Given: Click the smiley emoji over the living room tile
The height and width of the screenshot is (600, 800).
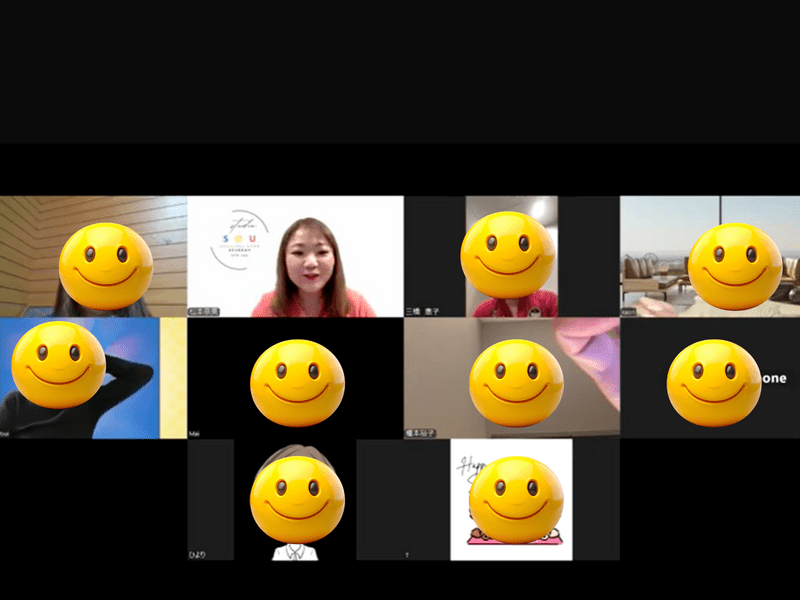Looking at the screenshot, I should pos(735,265).
